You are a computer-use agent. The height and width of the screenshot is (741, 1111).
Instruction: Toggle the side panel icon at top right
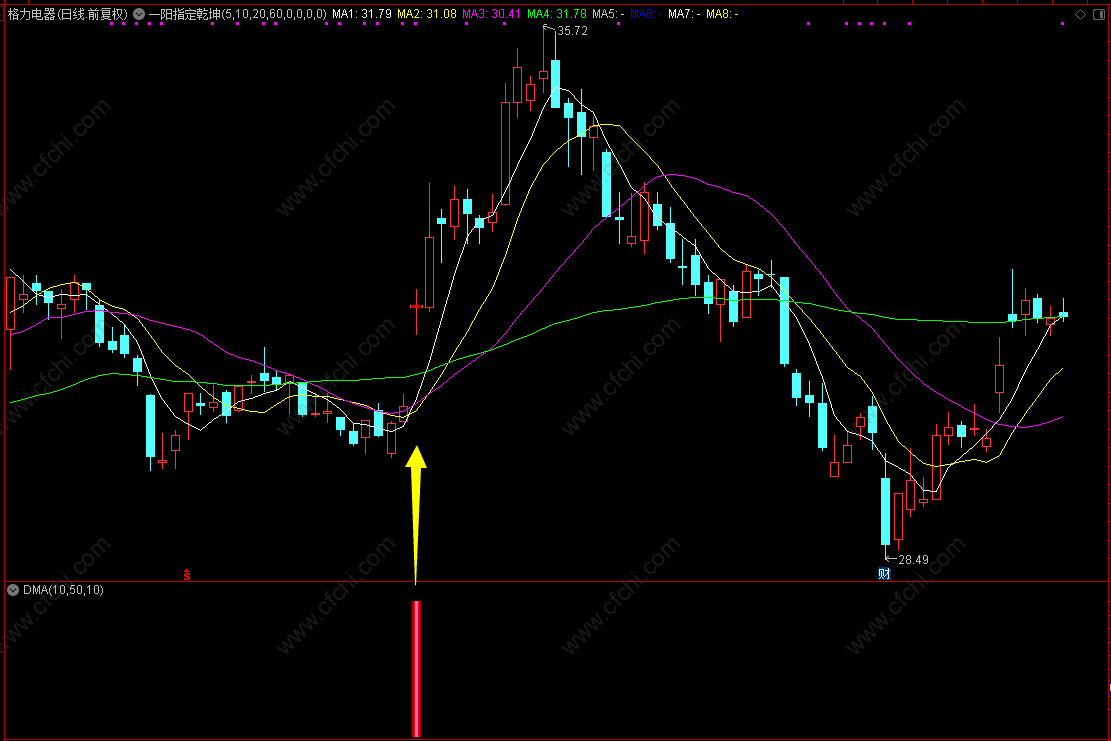1098,14
